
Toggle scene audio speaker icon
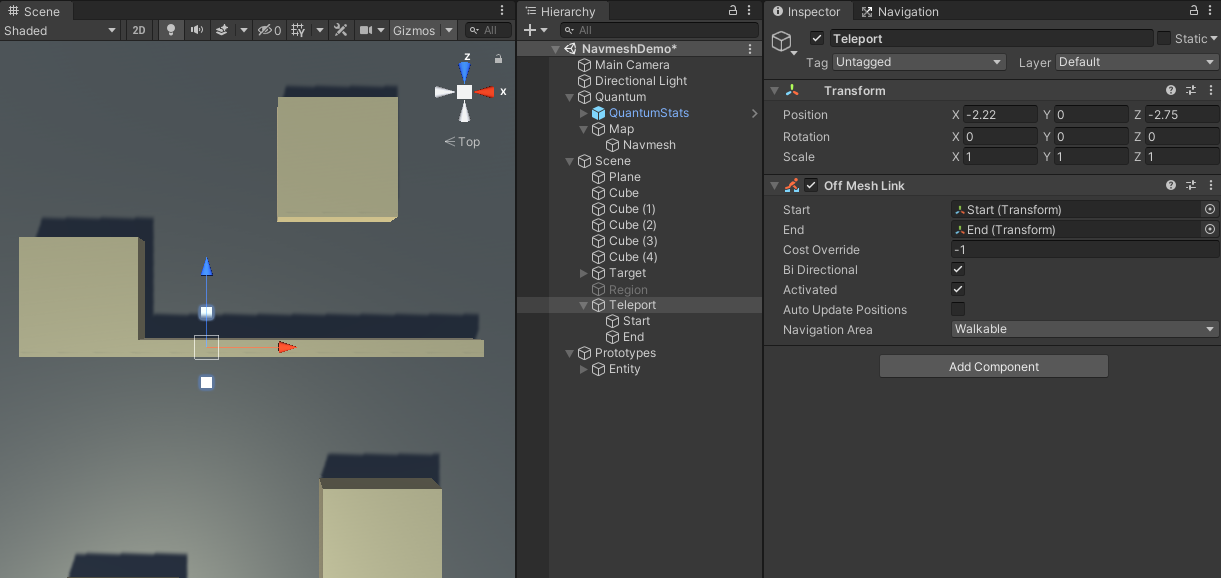tap(197, 30)
